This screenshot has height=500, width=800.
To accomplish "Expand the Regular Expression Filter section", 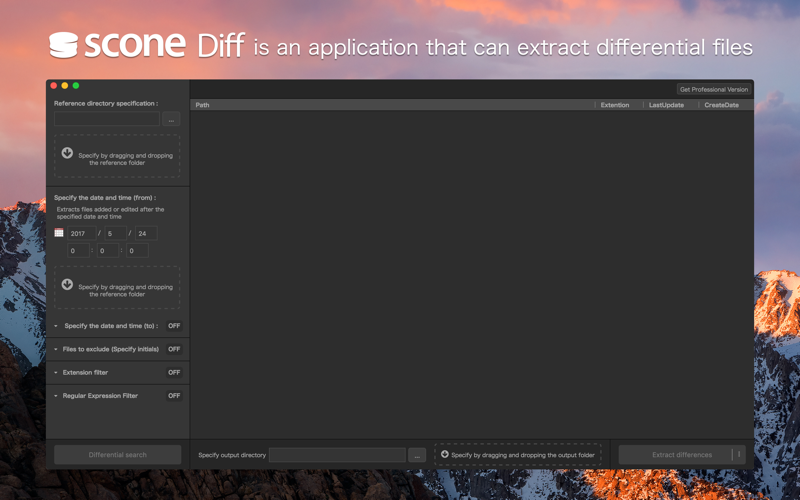I will point(56,396).
